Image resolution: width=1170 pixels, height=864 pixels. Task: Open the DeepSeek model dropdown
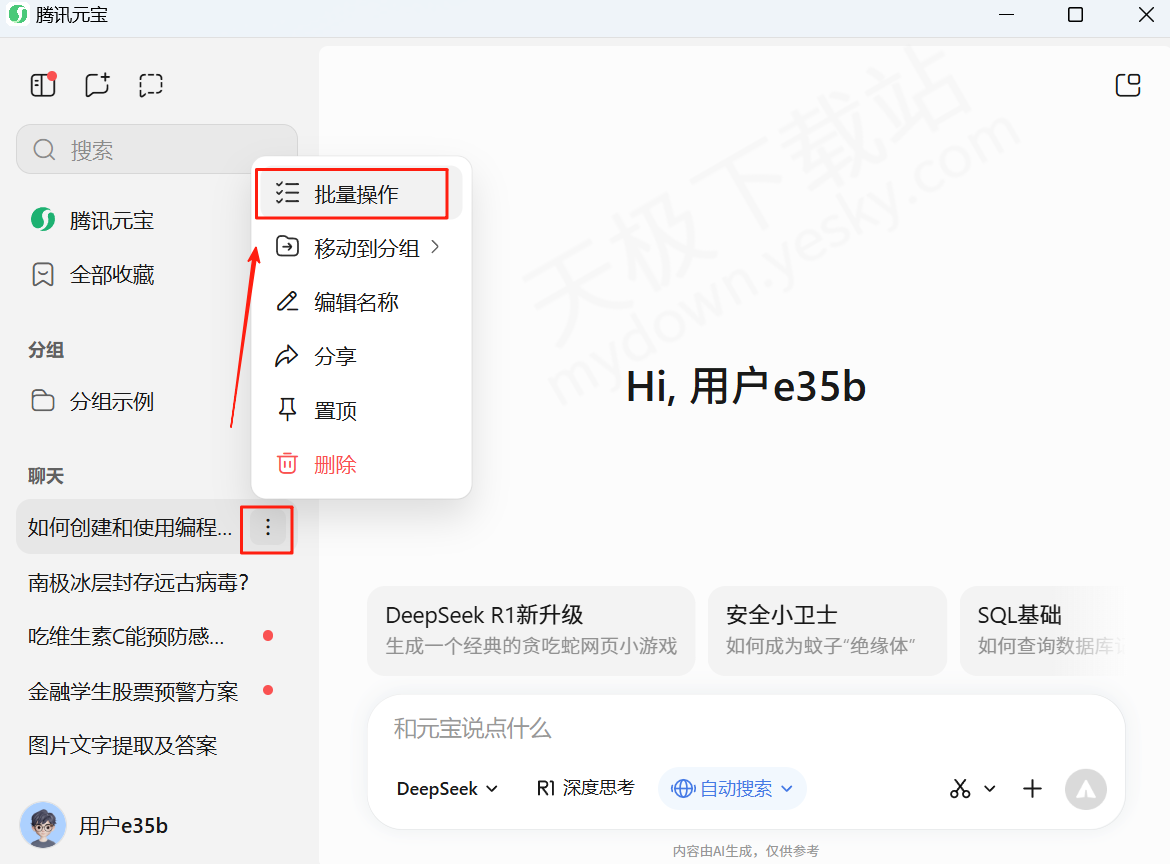447,789
